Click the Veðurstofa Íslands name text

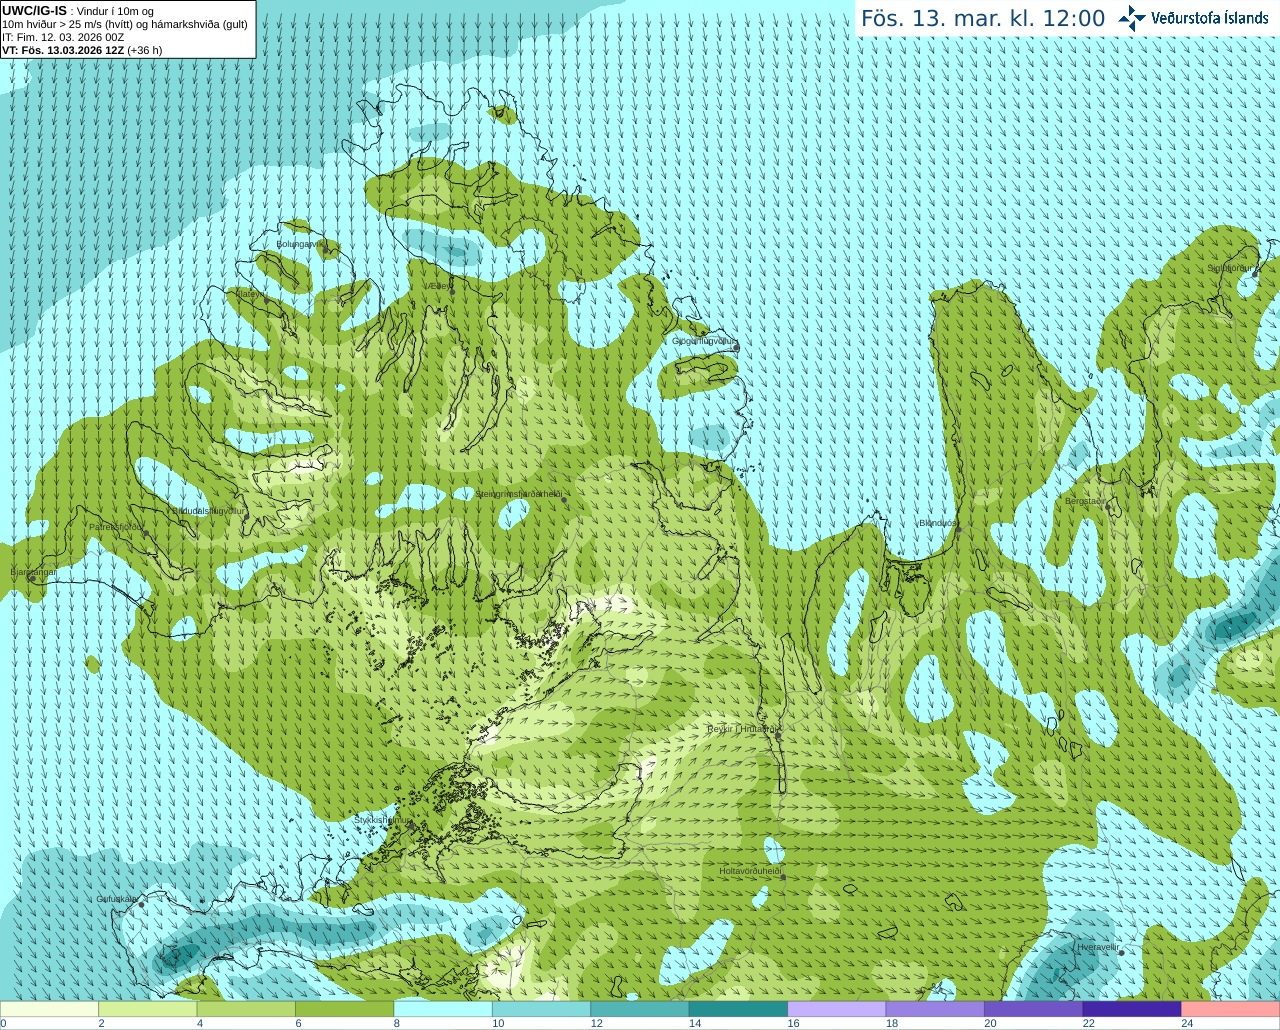[1209, 18]
